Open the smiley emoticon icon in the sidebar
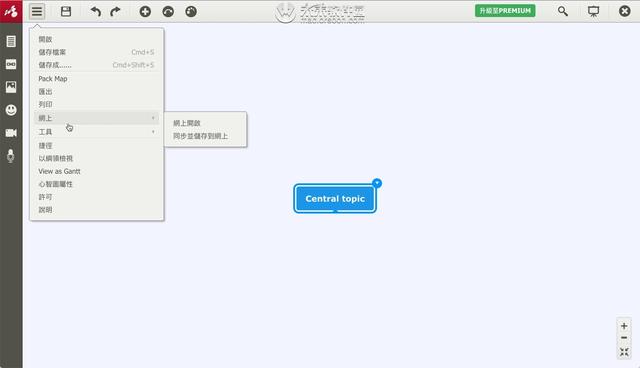The image size is (640, 368). 11,110
